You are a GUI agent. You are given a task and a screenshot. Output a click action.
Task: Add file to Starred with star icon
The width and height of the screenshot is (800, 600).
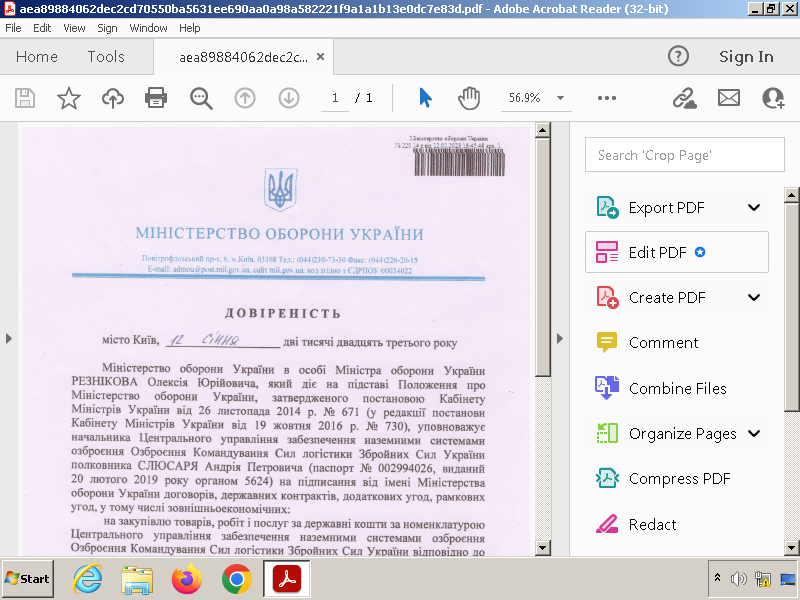coord(69,98)
